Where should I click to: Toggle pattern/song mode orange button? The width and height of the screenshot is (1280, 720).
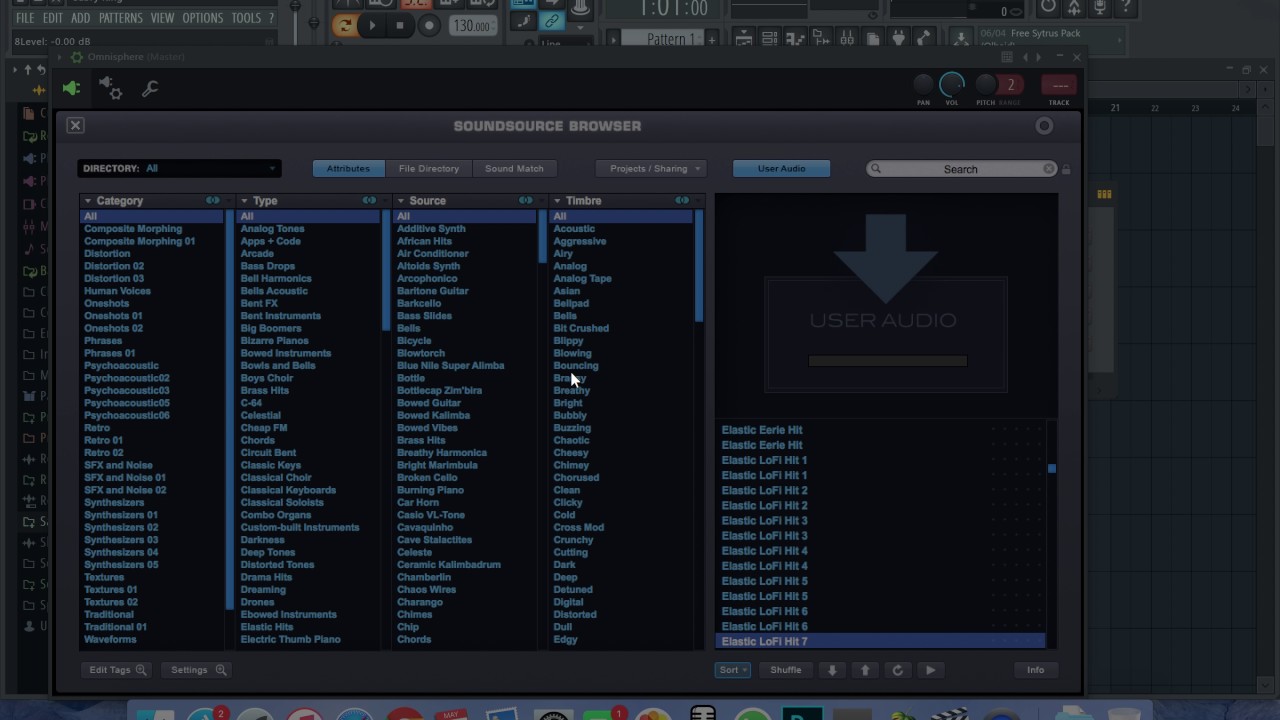point(345,26)
